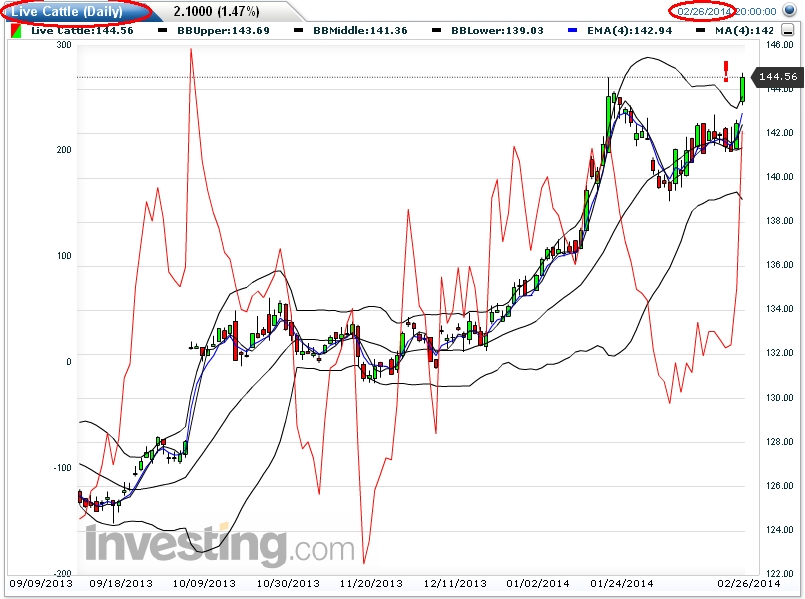Click the 146.00 price axis label
The image size is (805, 599).
(779, 45)
